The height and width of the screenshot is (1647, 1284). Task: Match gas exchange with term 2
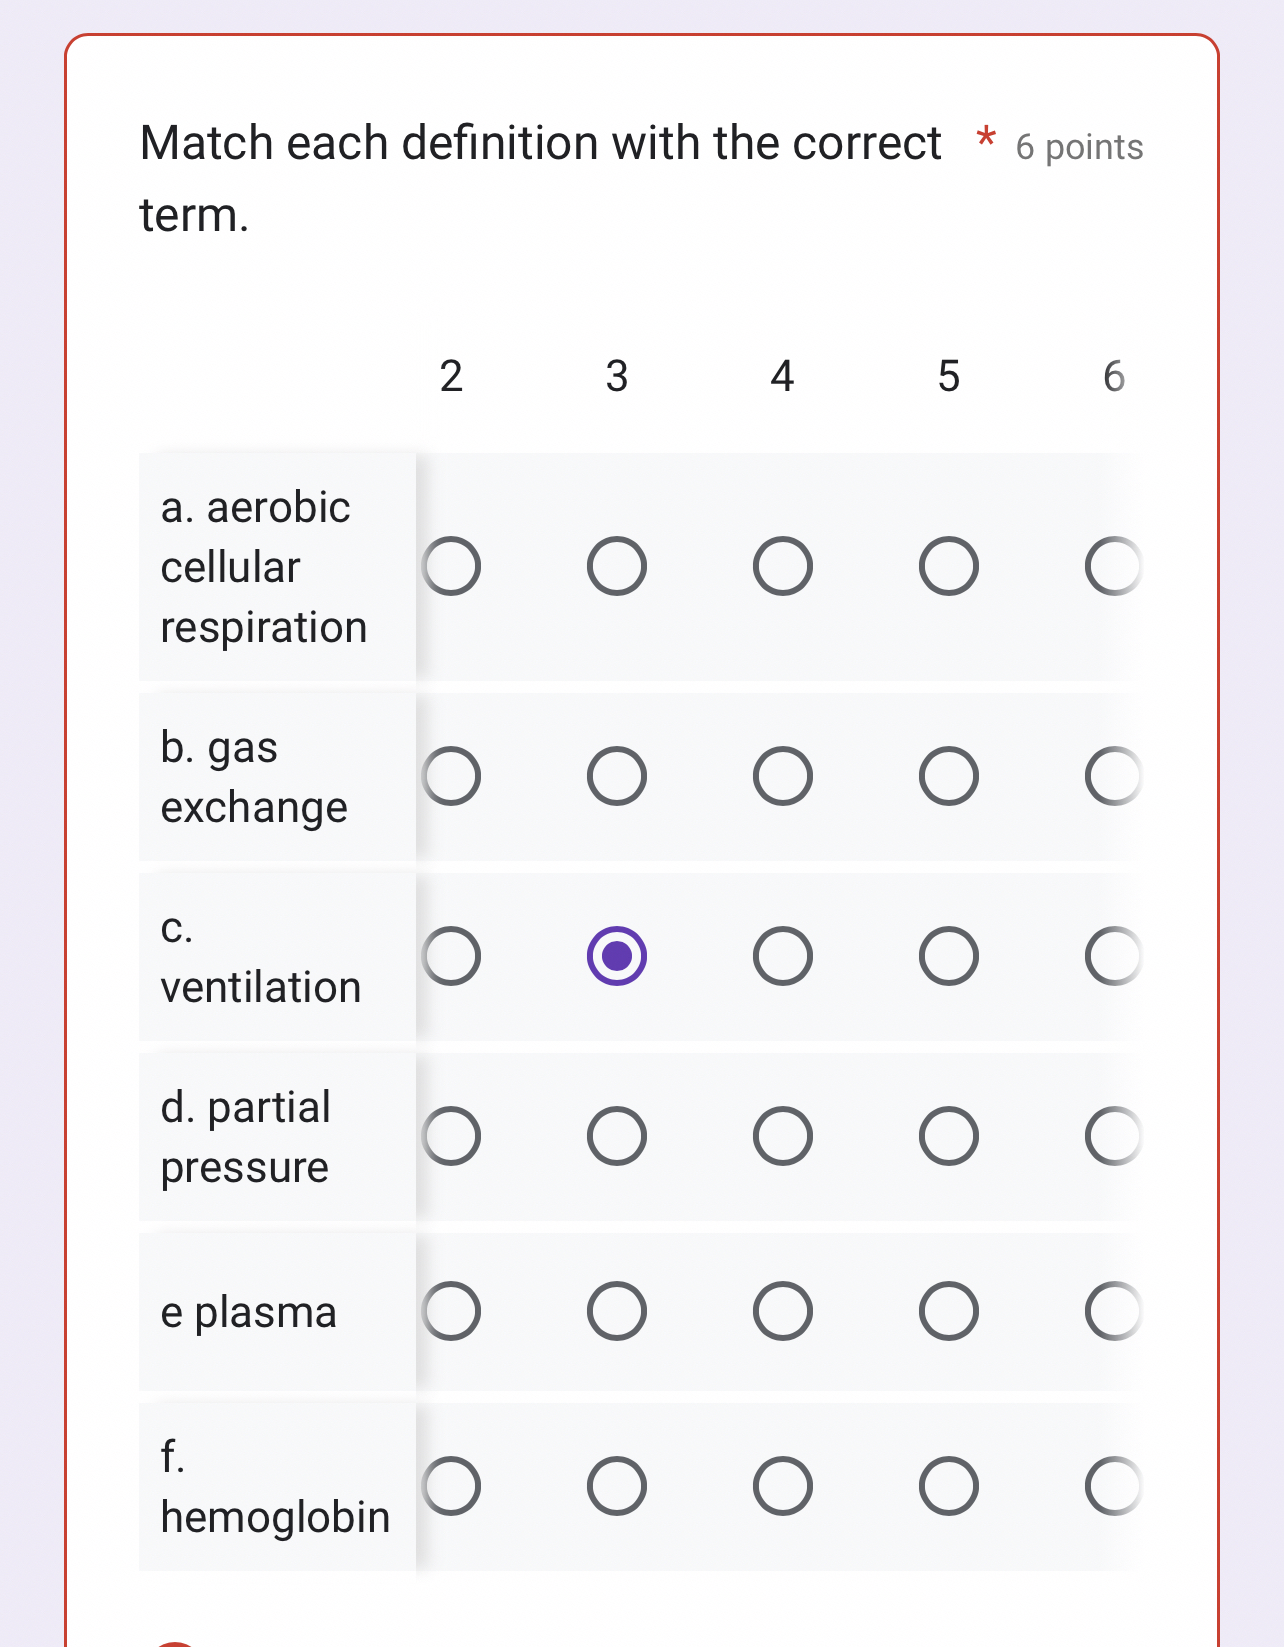451,775
